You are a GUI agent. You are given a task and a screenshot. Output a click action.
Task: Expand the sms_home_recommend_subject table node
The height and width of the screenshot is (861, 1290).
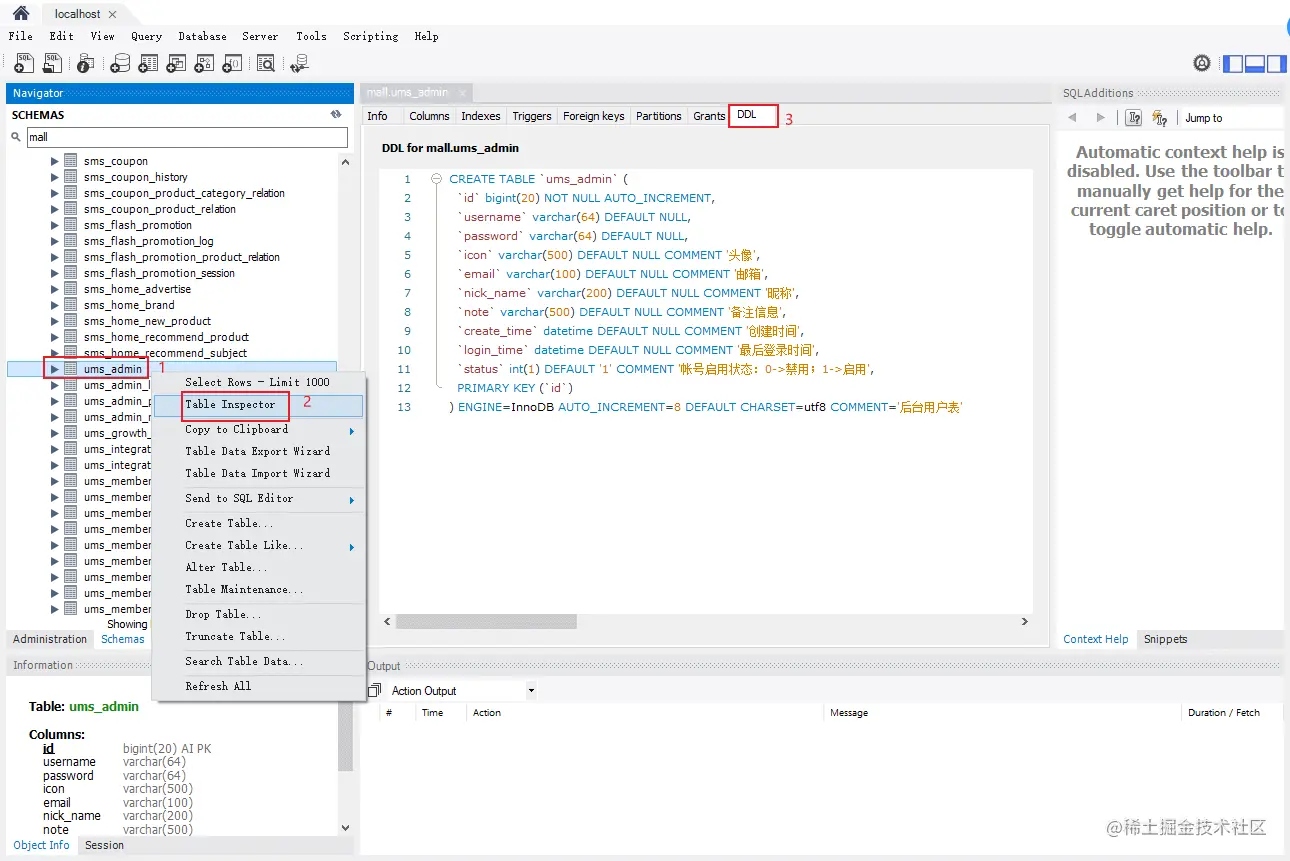55,353
